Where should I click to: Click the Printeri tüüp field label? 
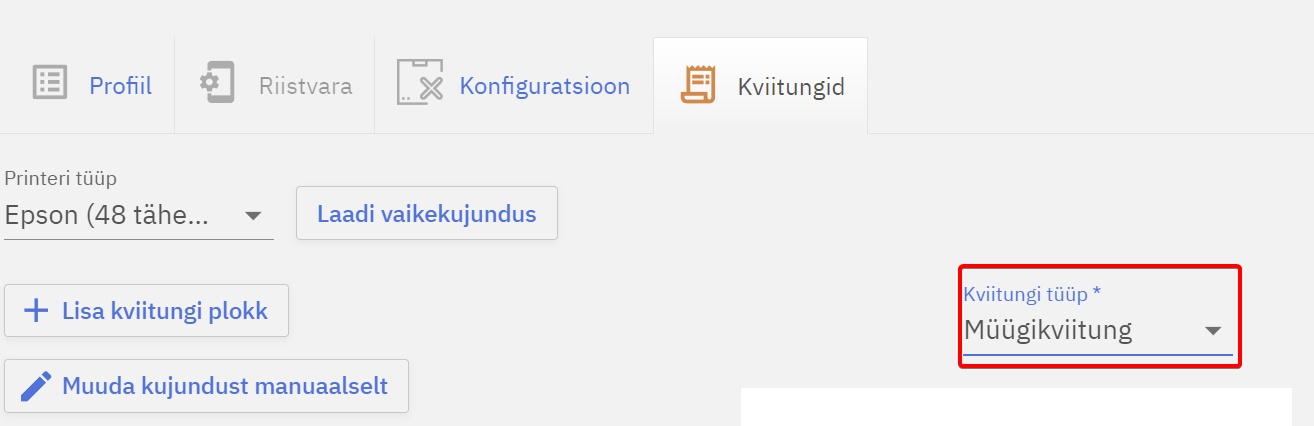[61, 179]
